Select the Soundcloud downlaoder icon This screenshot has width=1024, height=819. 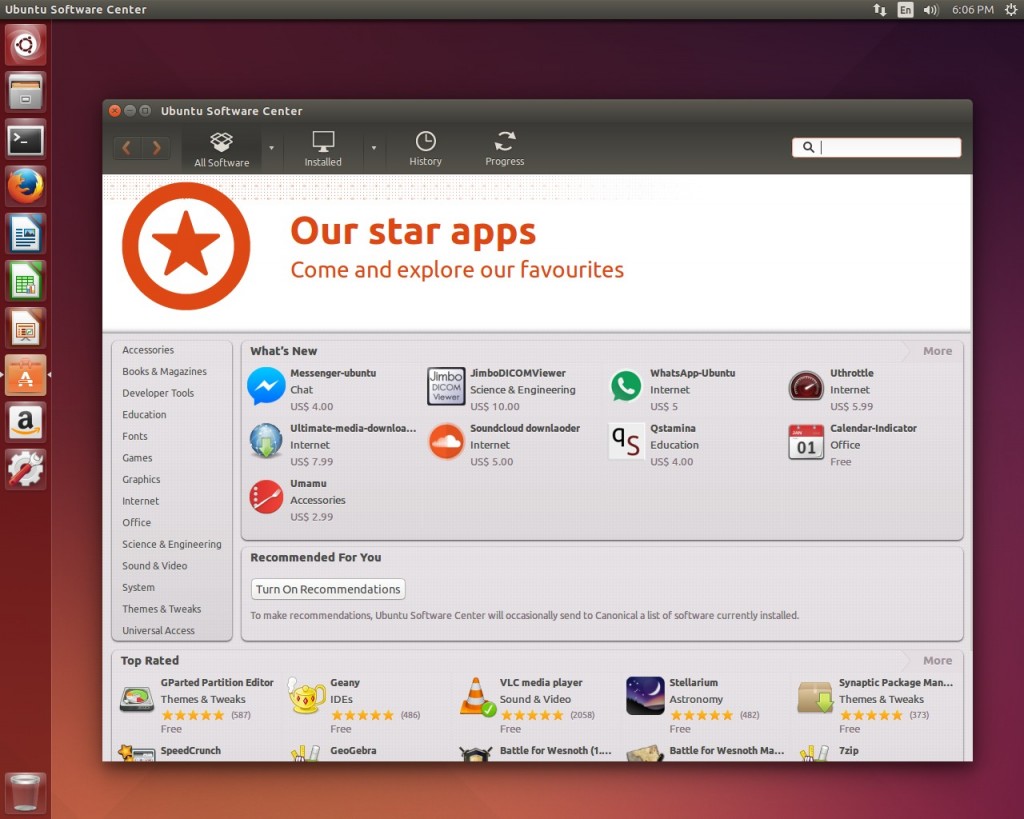coord(445,442)
